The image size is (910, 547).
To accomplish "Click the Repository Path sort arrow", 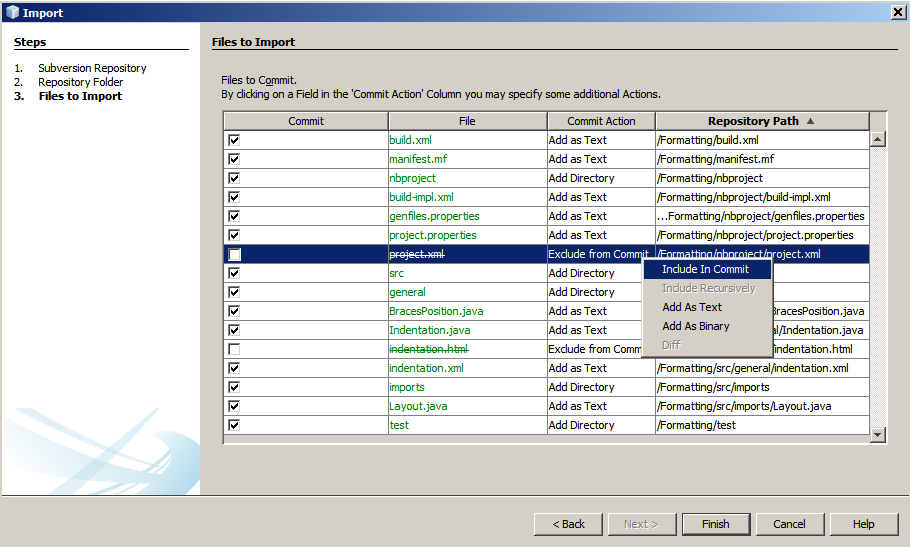I will pyautogui.click(x=810, y=121).
